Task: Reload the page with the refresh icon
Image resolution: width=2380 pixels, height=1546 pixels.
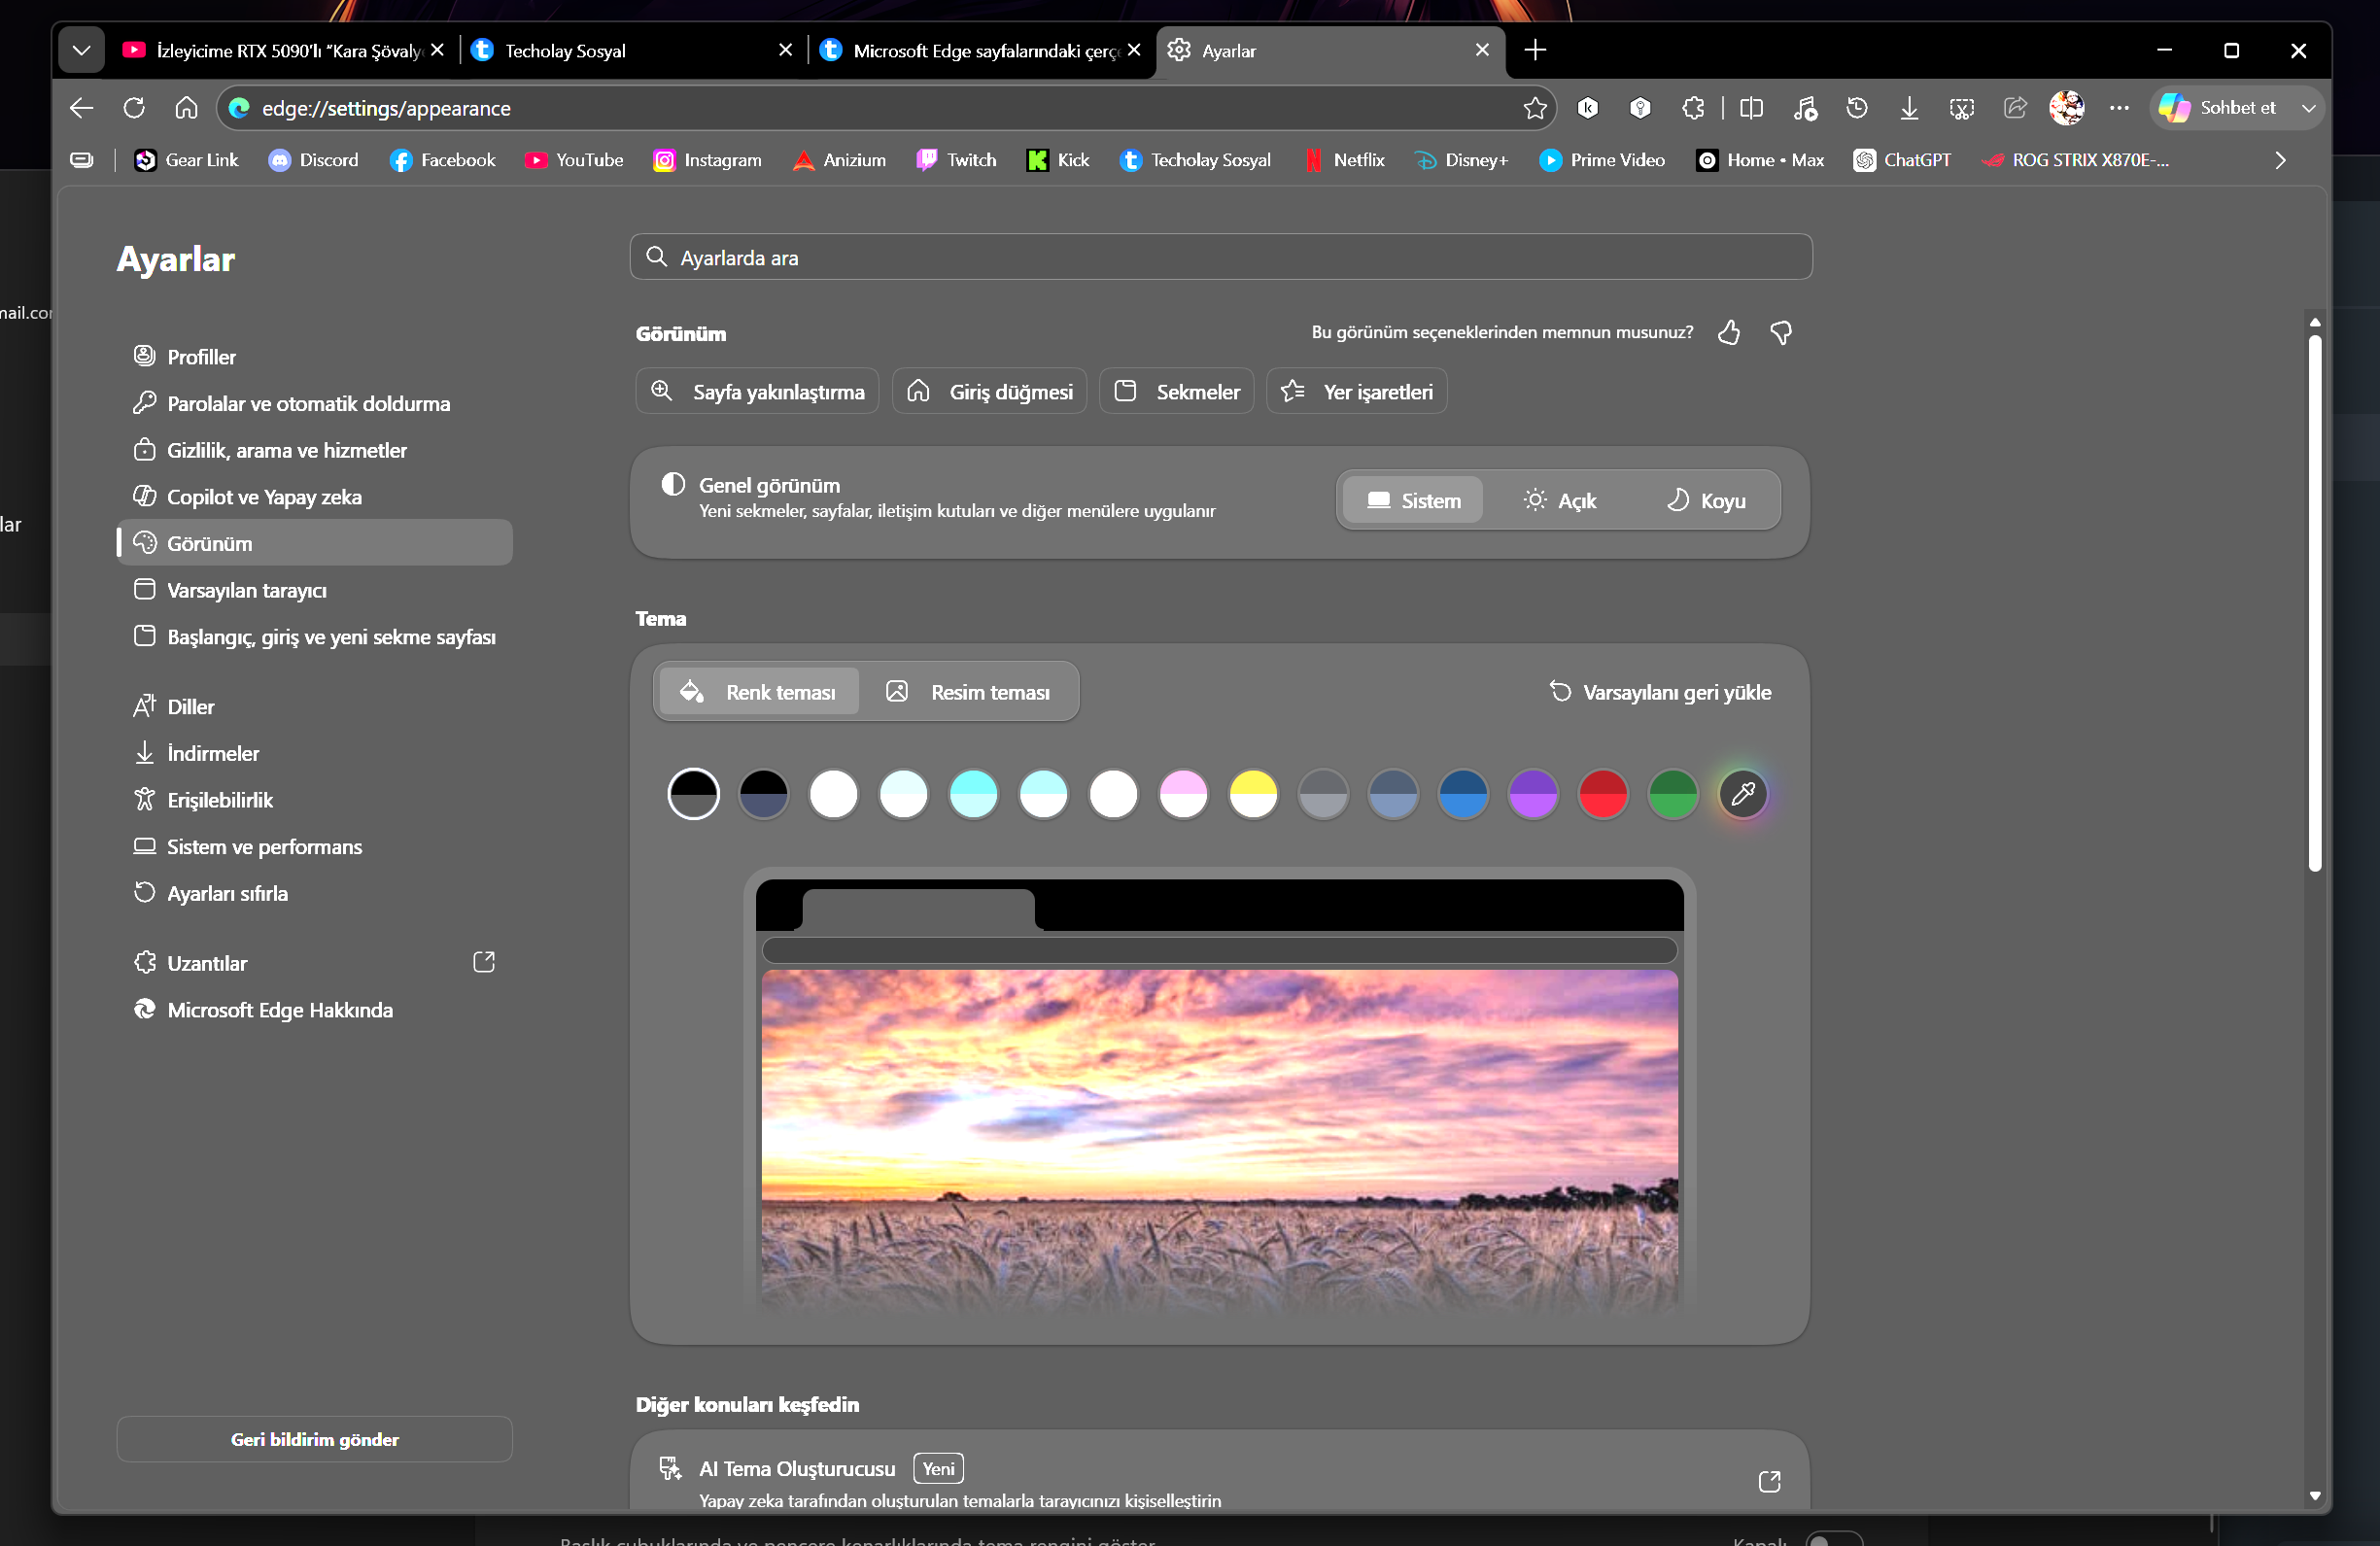Action: pyautogui.click(x=134, y=108)
